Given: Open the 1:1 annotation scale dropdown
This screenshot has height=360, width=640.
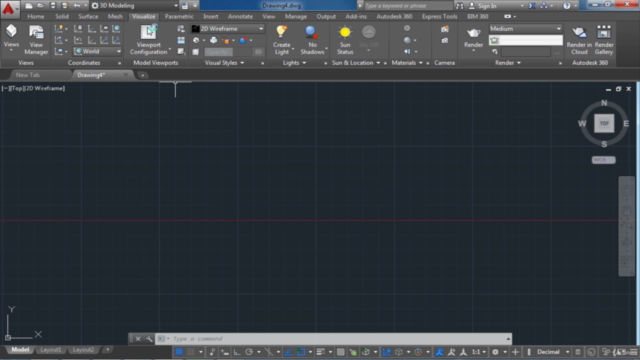Looking at the screenshot, I should [479, 352].
